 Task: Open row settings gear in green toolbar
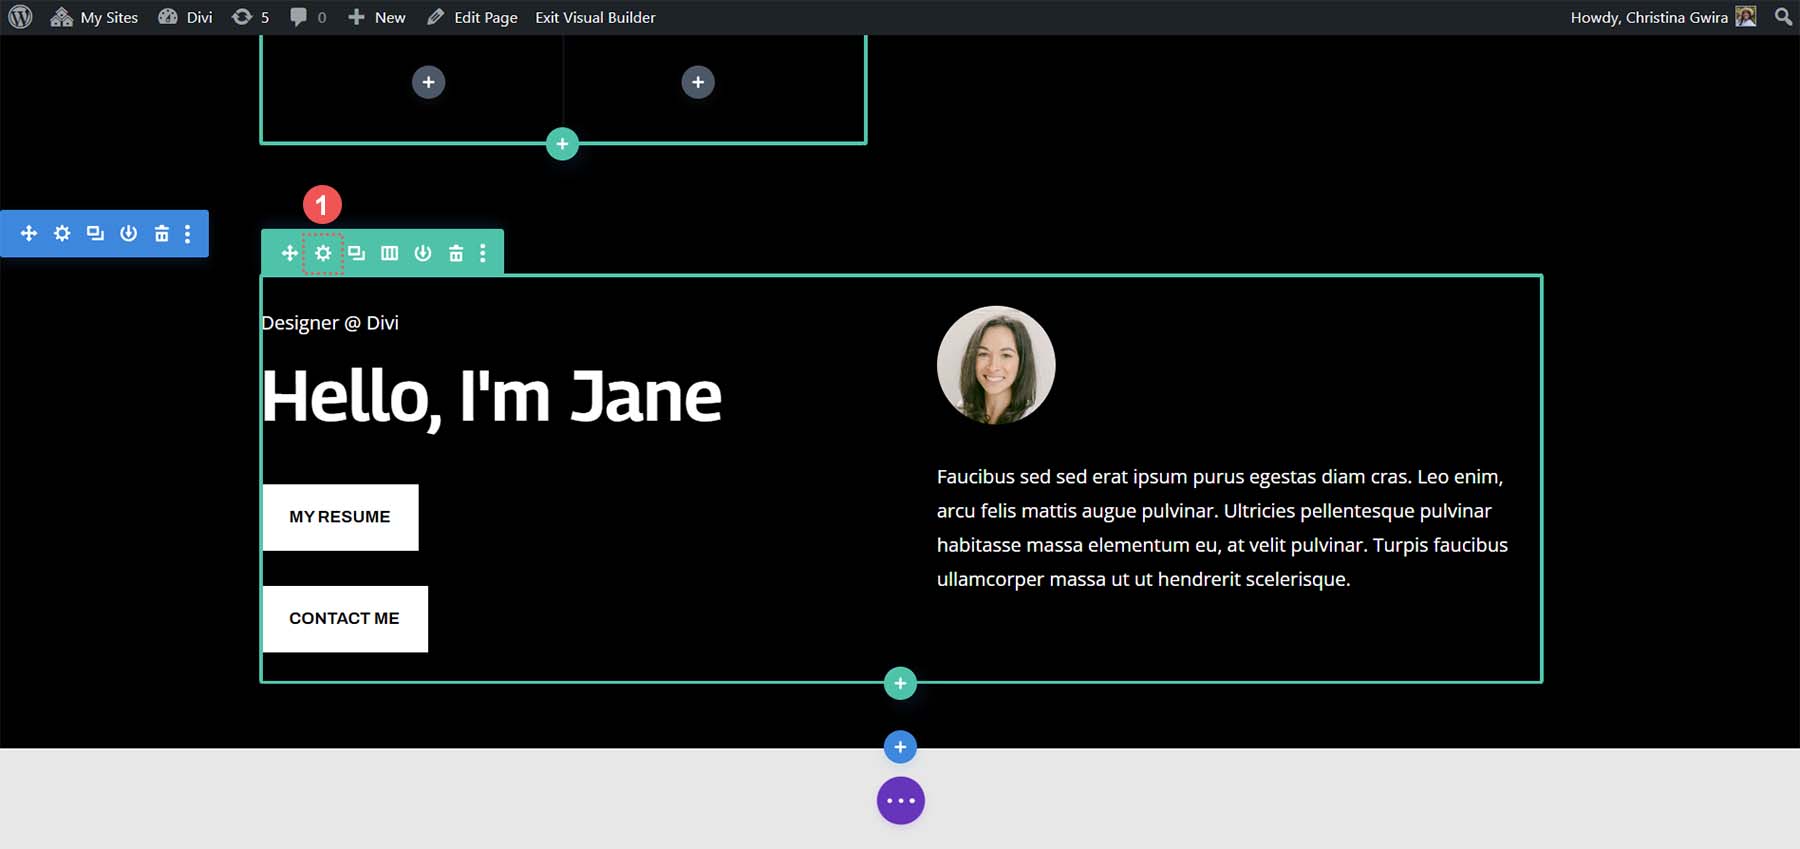click(x=323, y=253)
